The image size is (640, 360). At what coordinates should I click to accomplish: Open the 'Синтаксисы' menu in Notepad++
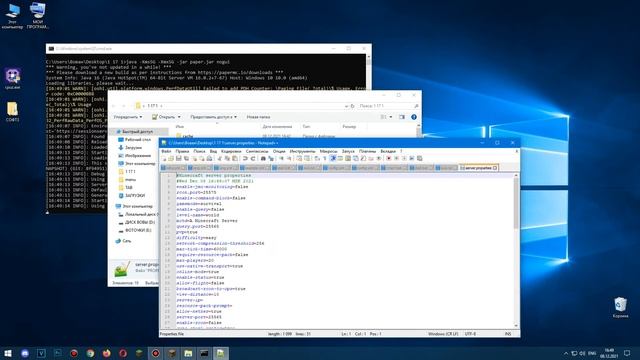point(257,151)
